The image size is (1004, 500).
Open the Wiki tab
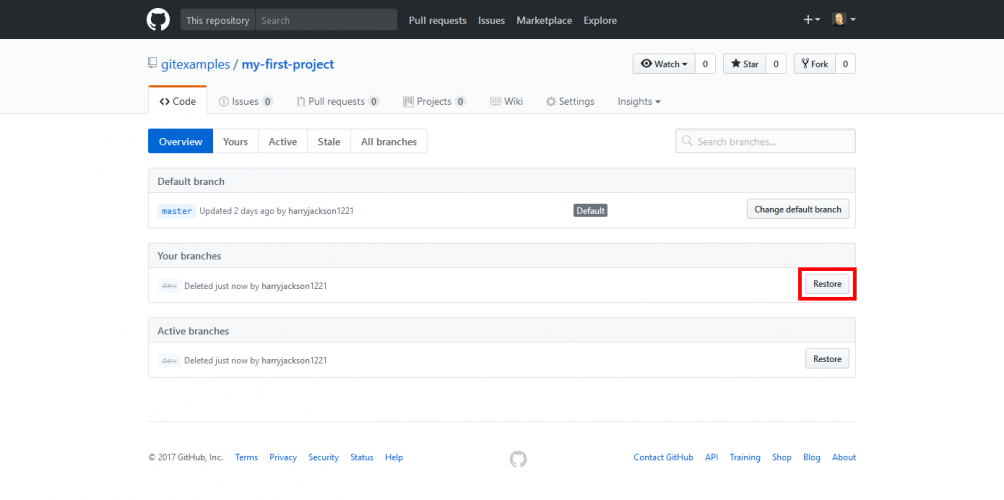pyautogui.click(x=506, y=101)
